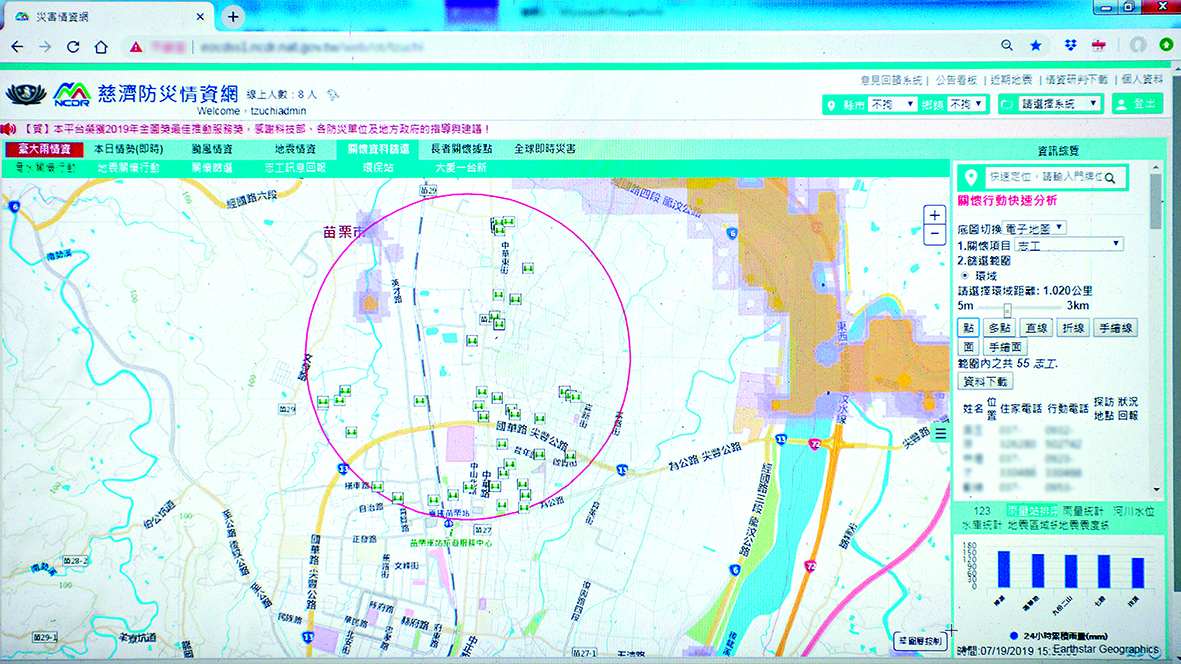Close the 災害情資網 browser tab
Screen dimensions: 1181x664
coord(200,16)
